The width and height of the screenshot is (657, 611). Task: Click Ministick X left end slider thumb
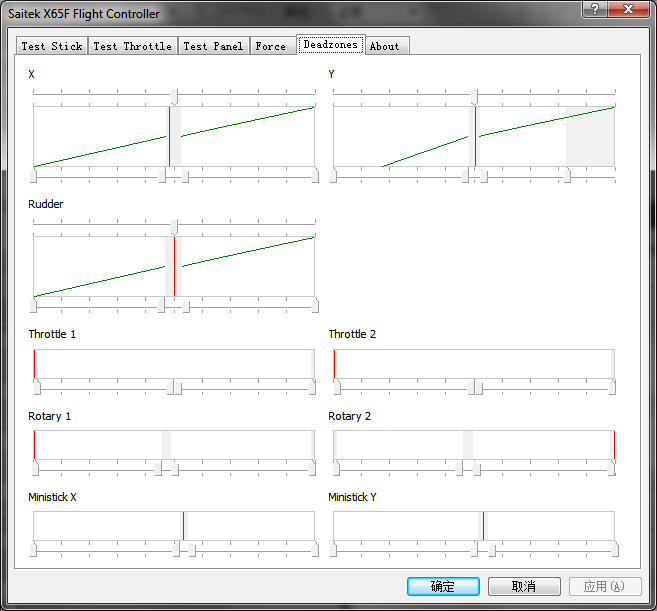(34, 549)
